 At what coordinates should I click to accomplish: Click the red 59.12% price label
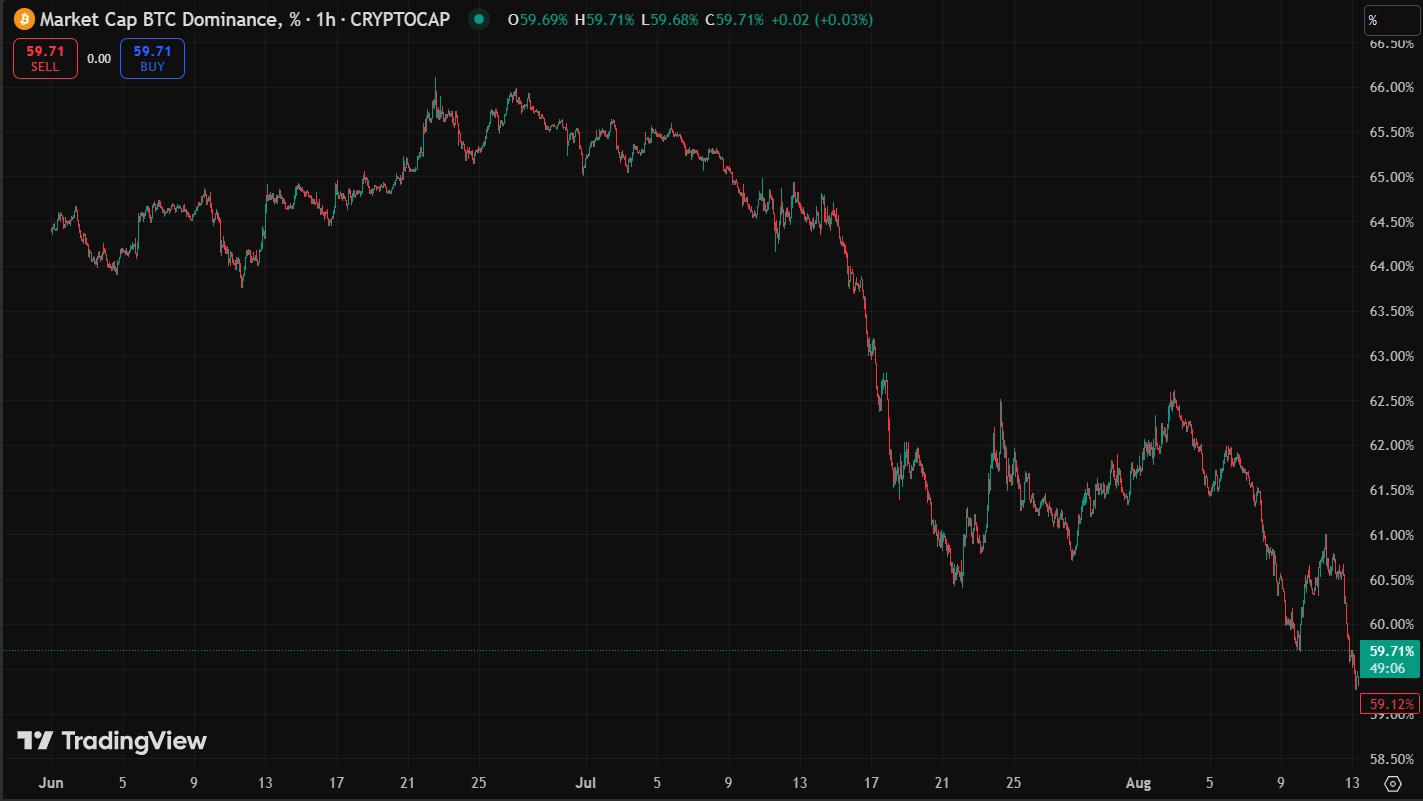[x=1390, y=705]
